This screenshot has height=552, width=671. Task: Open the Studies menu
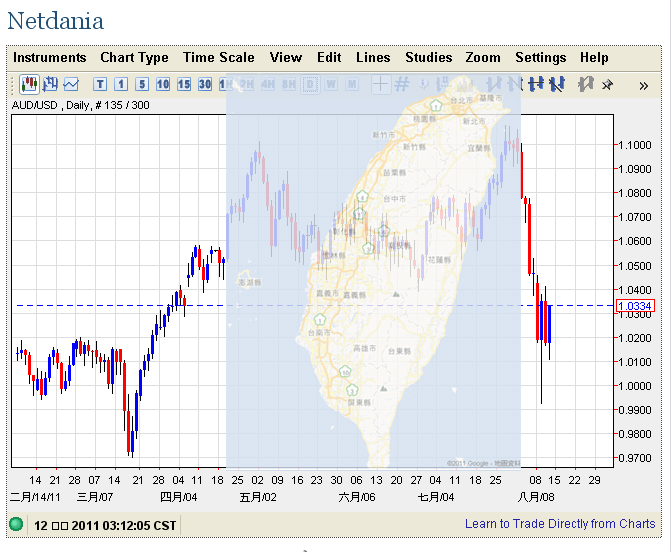pos(429,57)
